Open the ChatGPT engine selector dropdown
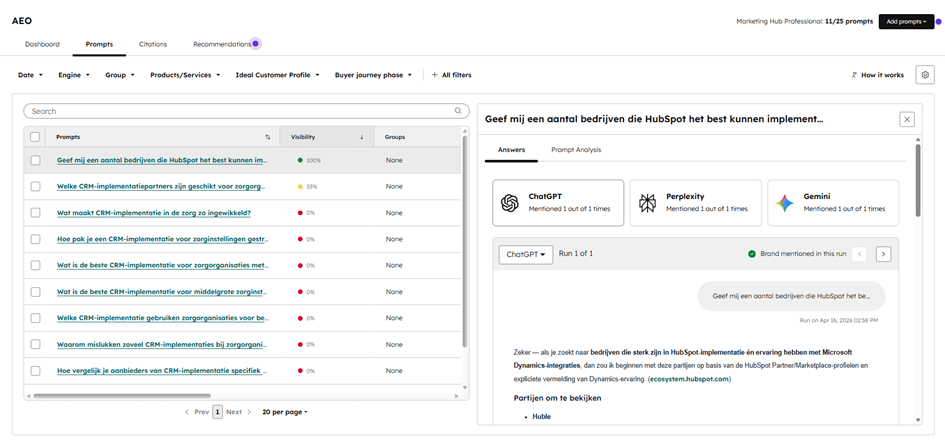 click(526, 254)
